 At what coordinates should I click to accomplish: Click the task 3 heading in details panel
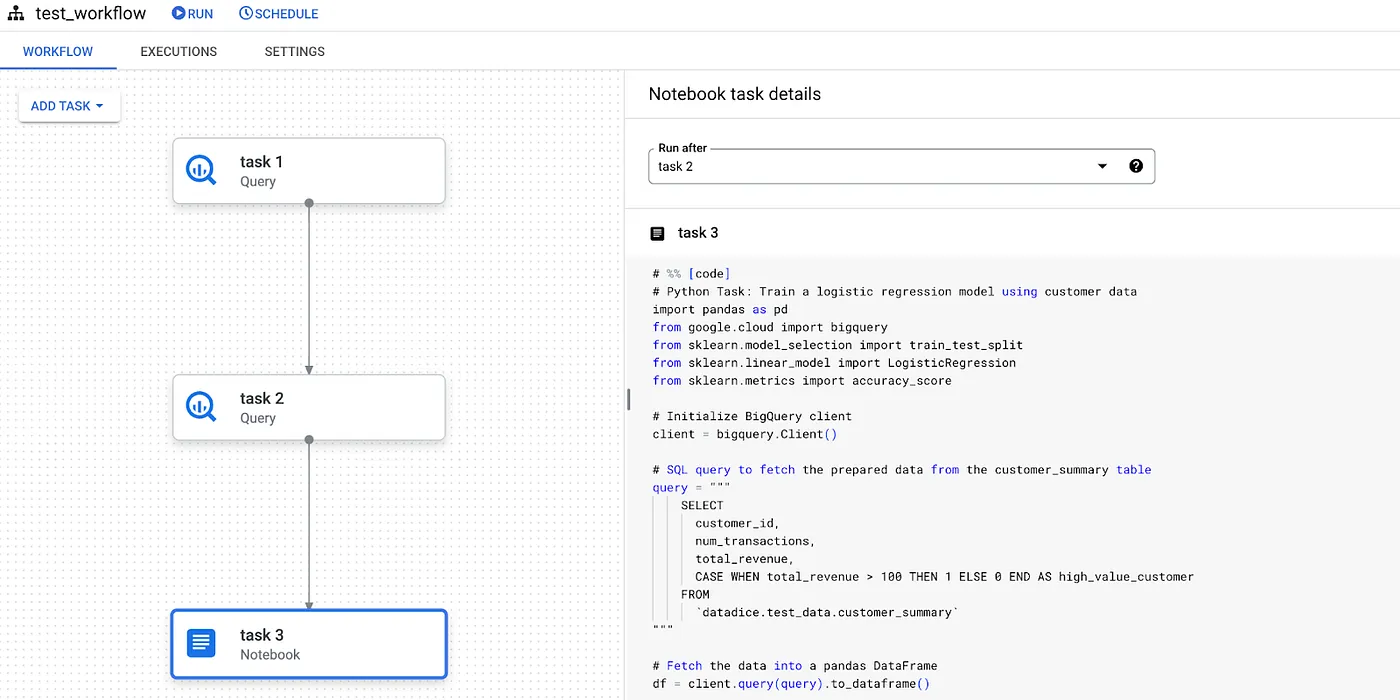pyautogui.click(x=698, y=233)
